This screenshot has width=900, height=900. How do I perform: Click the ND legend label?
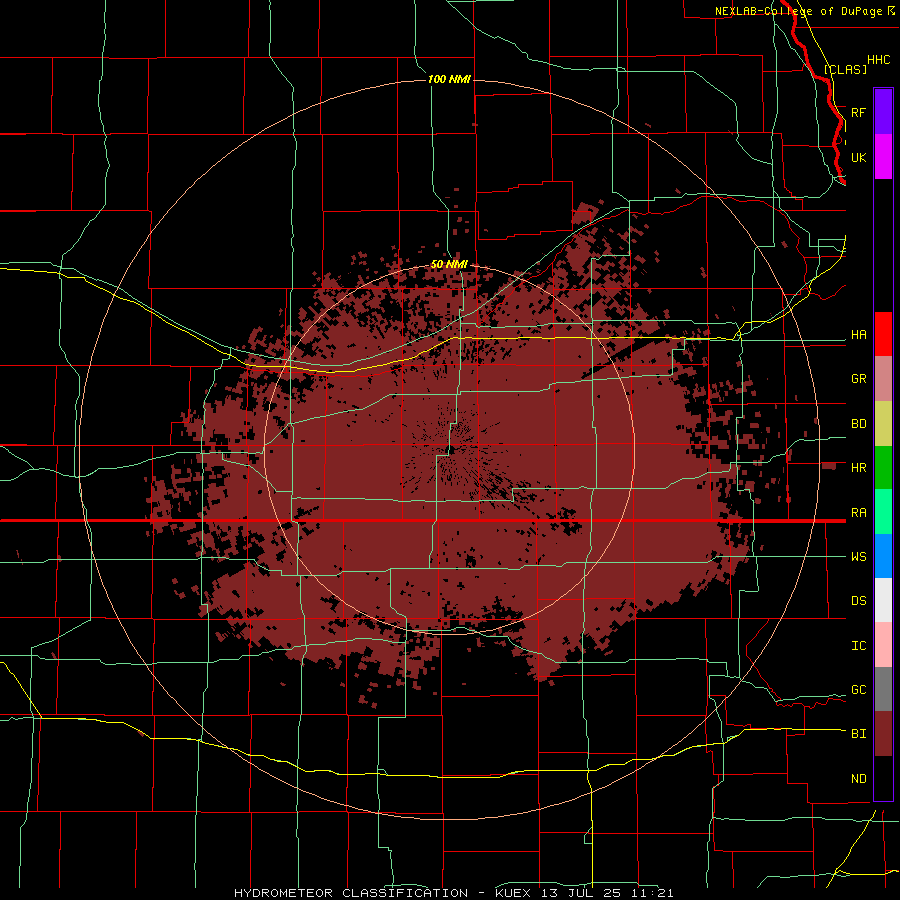coord(859,779)
